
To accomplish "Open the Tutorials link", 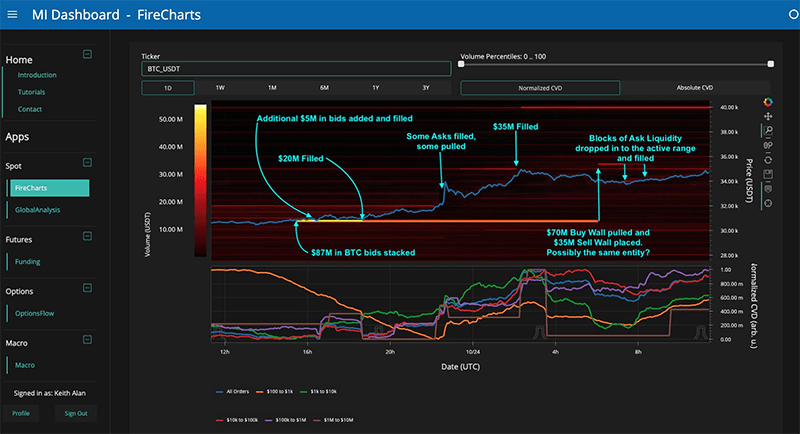I will tap(31, 92).
